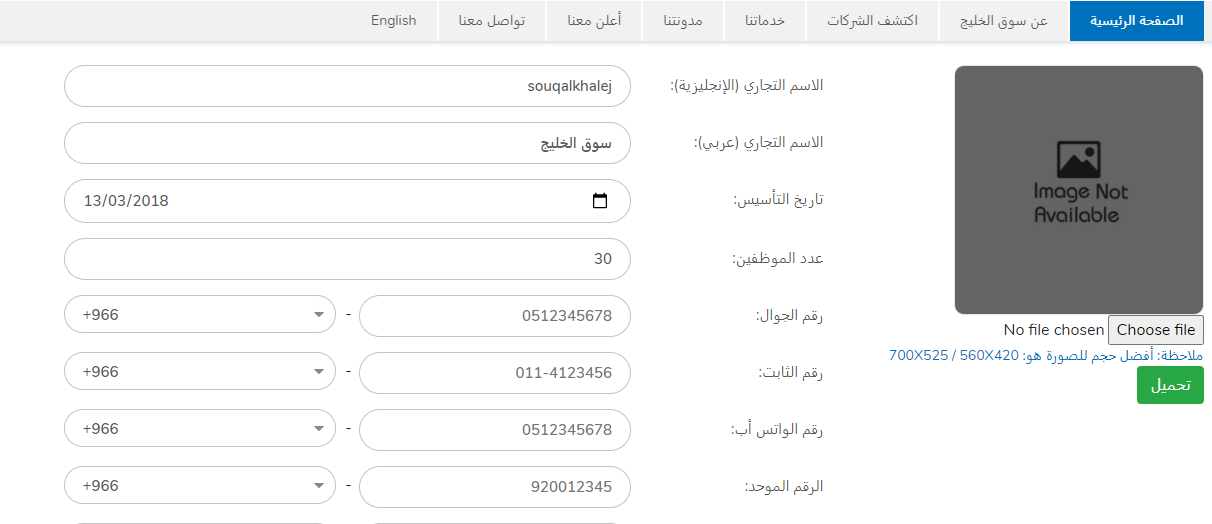This screenshot has height=524, width=1212.
Task: Click the mobile number field رقم الجوال
Action: click(x=495, y=316)
